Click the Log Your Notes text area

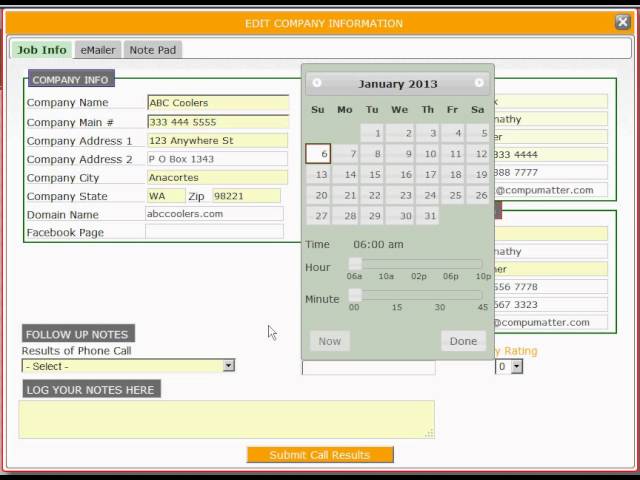pos(227,419)
